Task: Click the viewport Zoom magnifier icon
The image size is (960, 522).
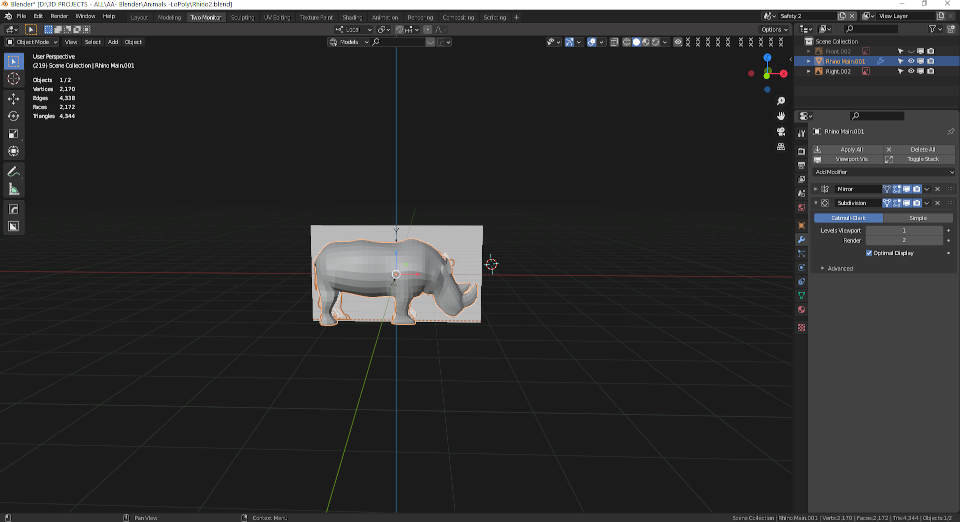Action: coord(781,101)
